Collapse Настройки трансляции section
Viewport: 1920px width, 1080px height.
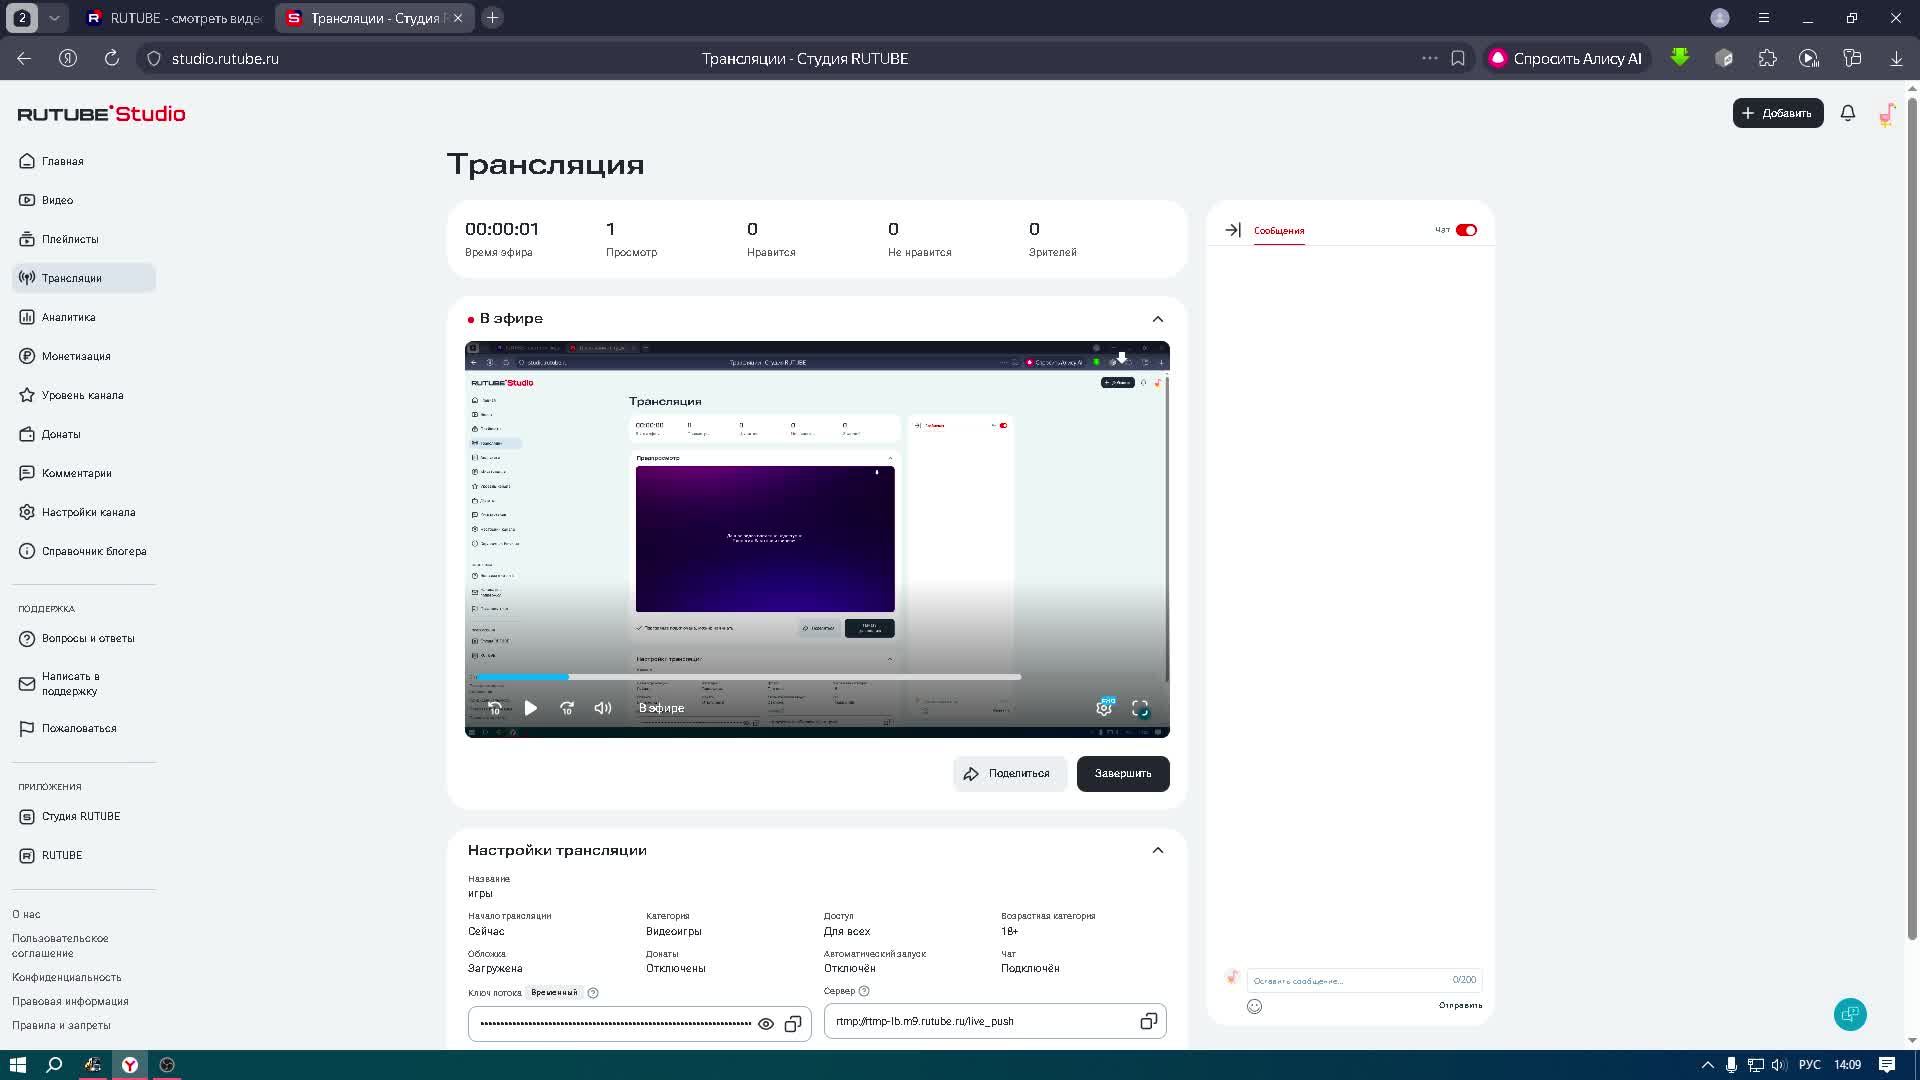pyautogui.click(x=1158, y=850)
